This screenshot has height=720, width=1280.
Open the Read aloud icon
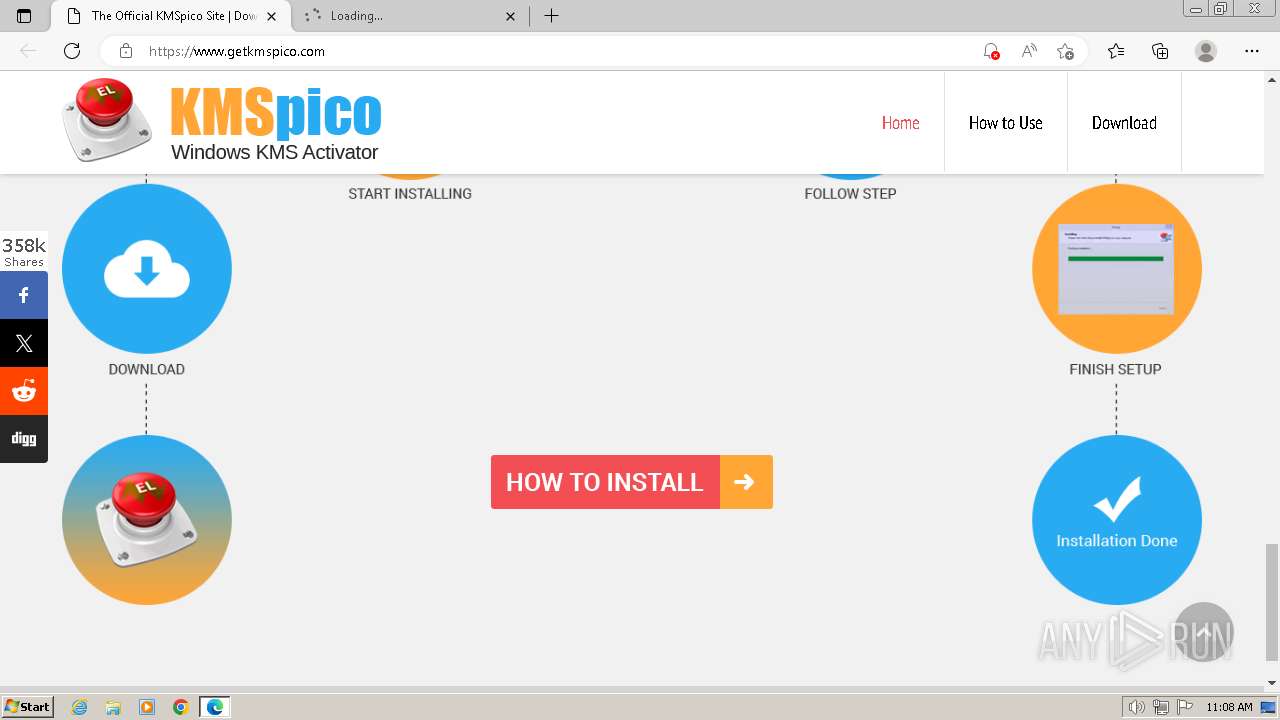click(x=1029, y=51)
